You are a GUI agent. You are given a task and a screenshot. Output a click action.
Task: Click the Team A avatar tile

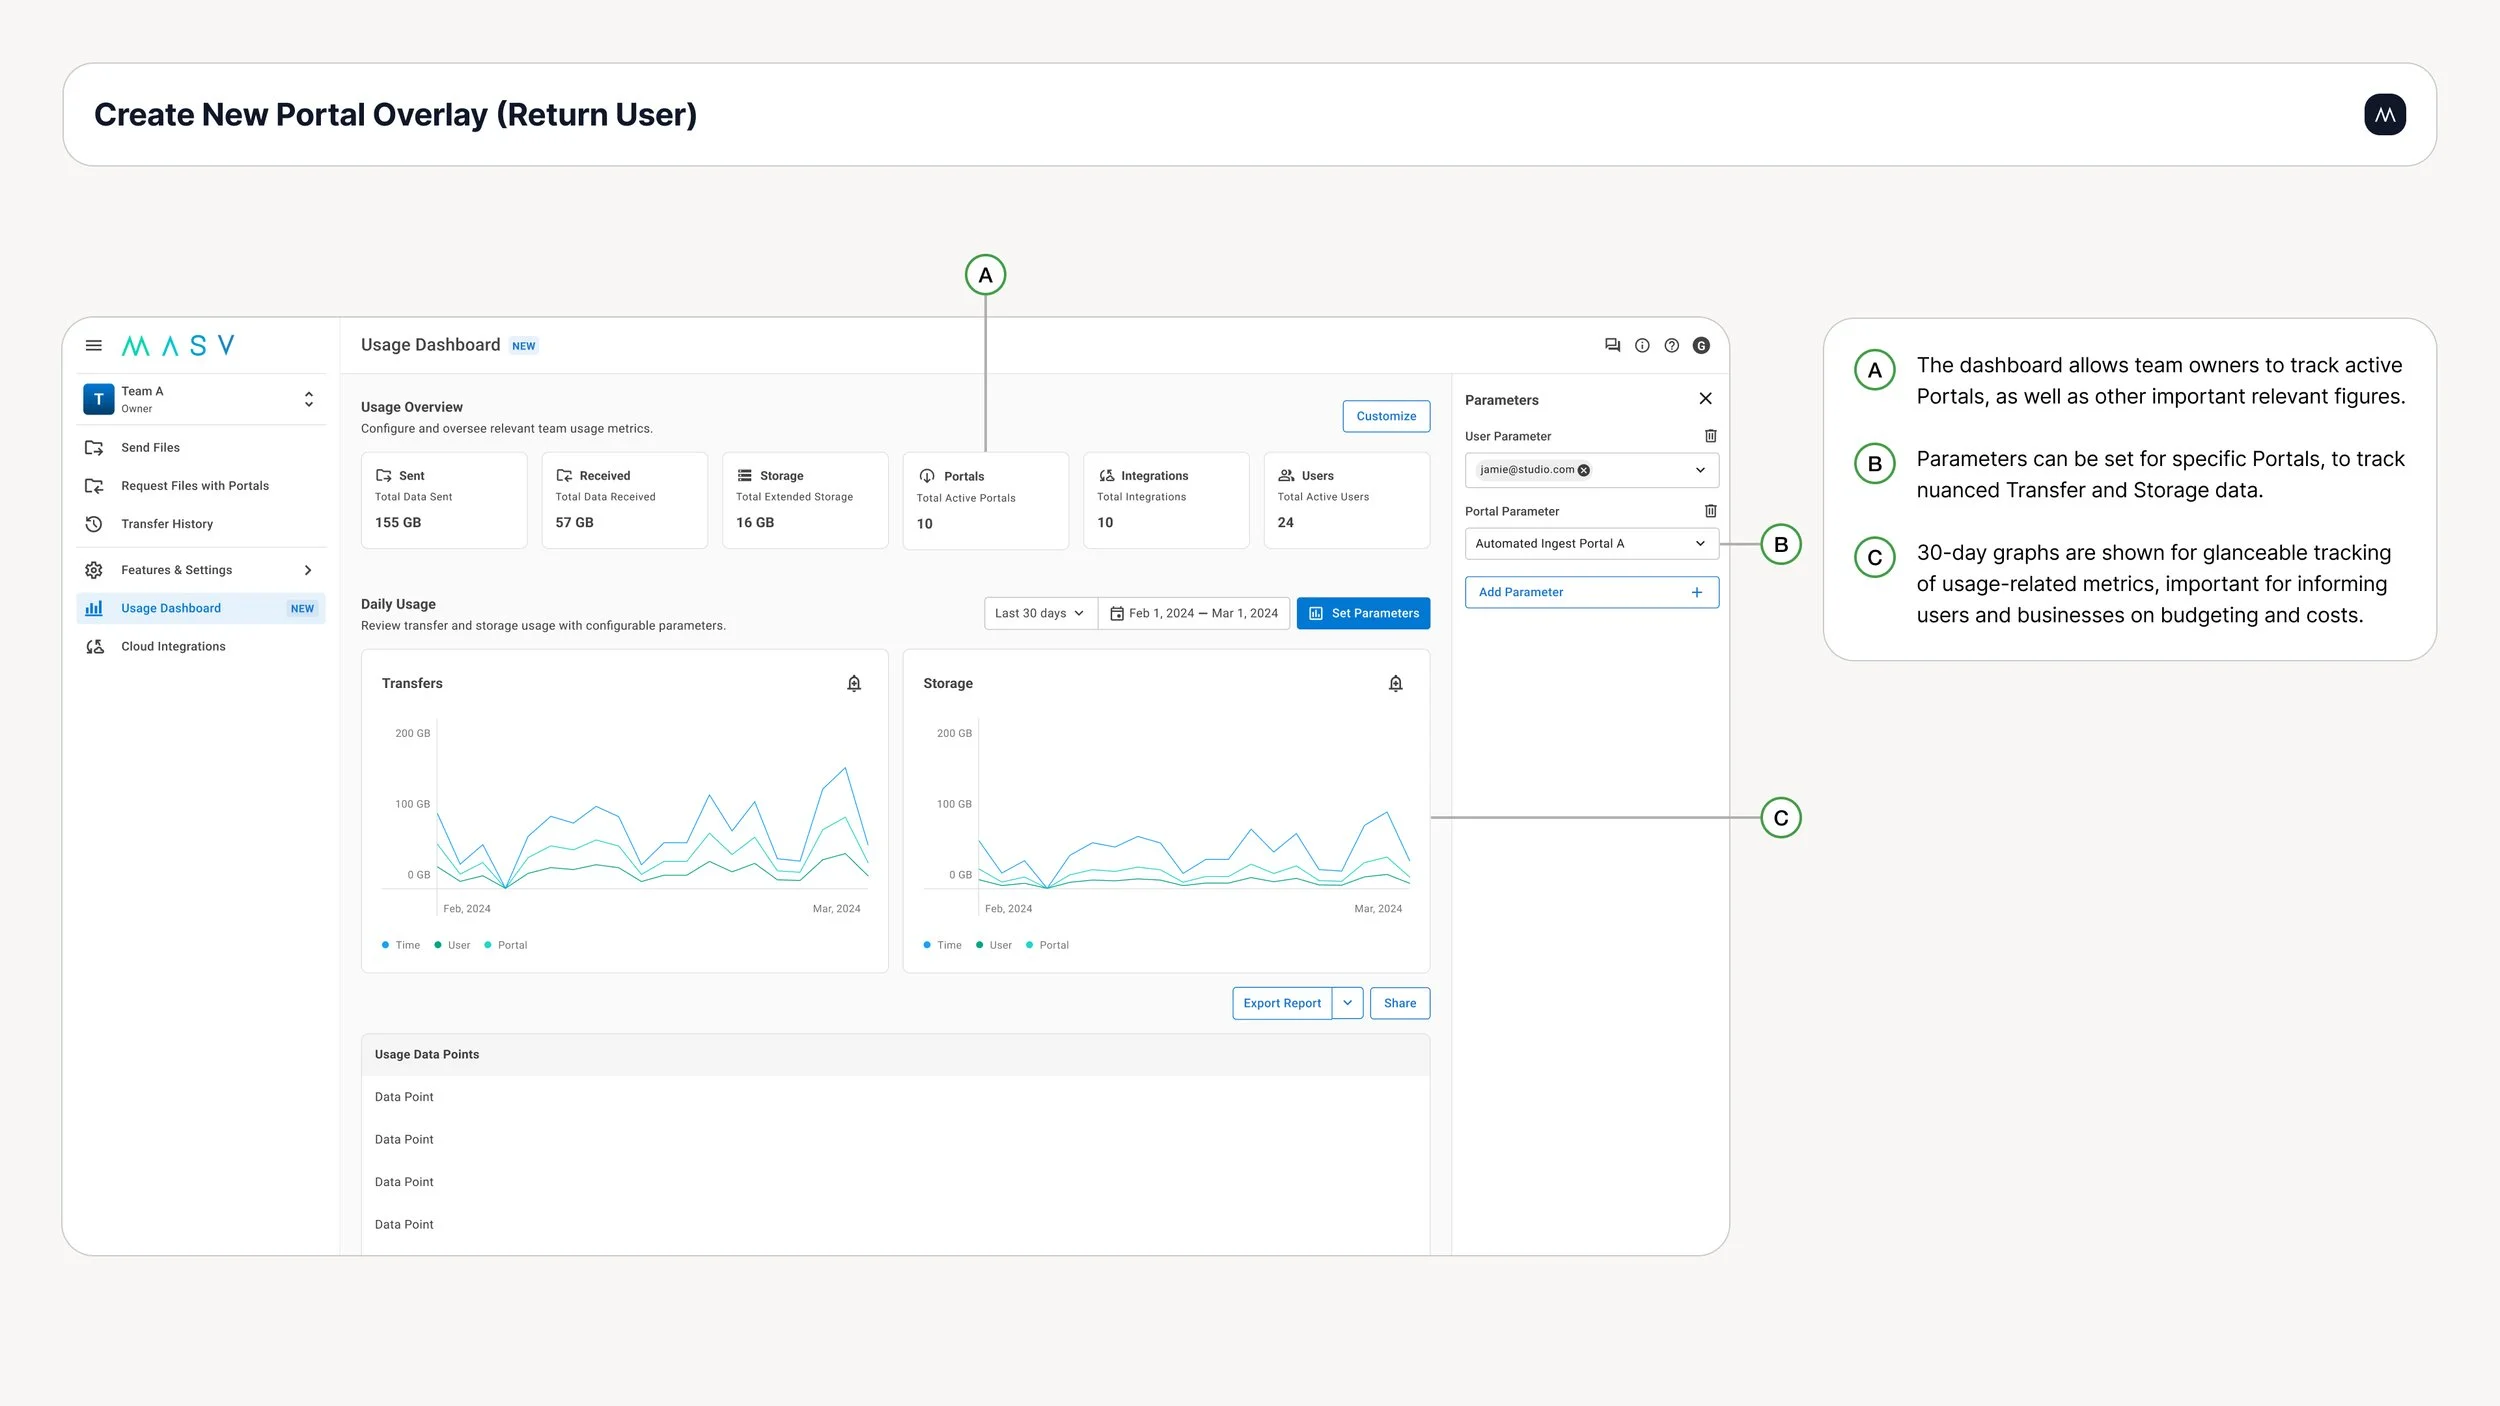click(x=98, y=399)
